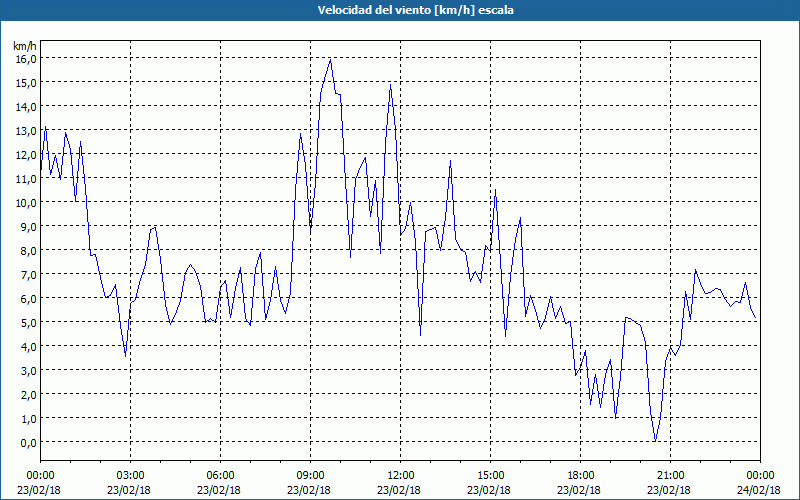Image resolution: width=800 pixels, height=500 pixels.
Task: Select the 1,0 y-axis value
Action: (x=30, y=418)
